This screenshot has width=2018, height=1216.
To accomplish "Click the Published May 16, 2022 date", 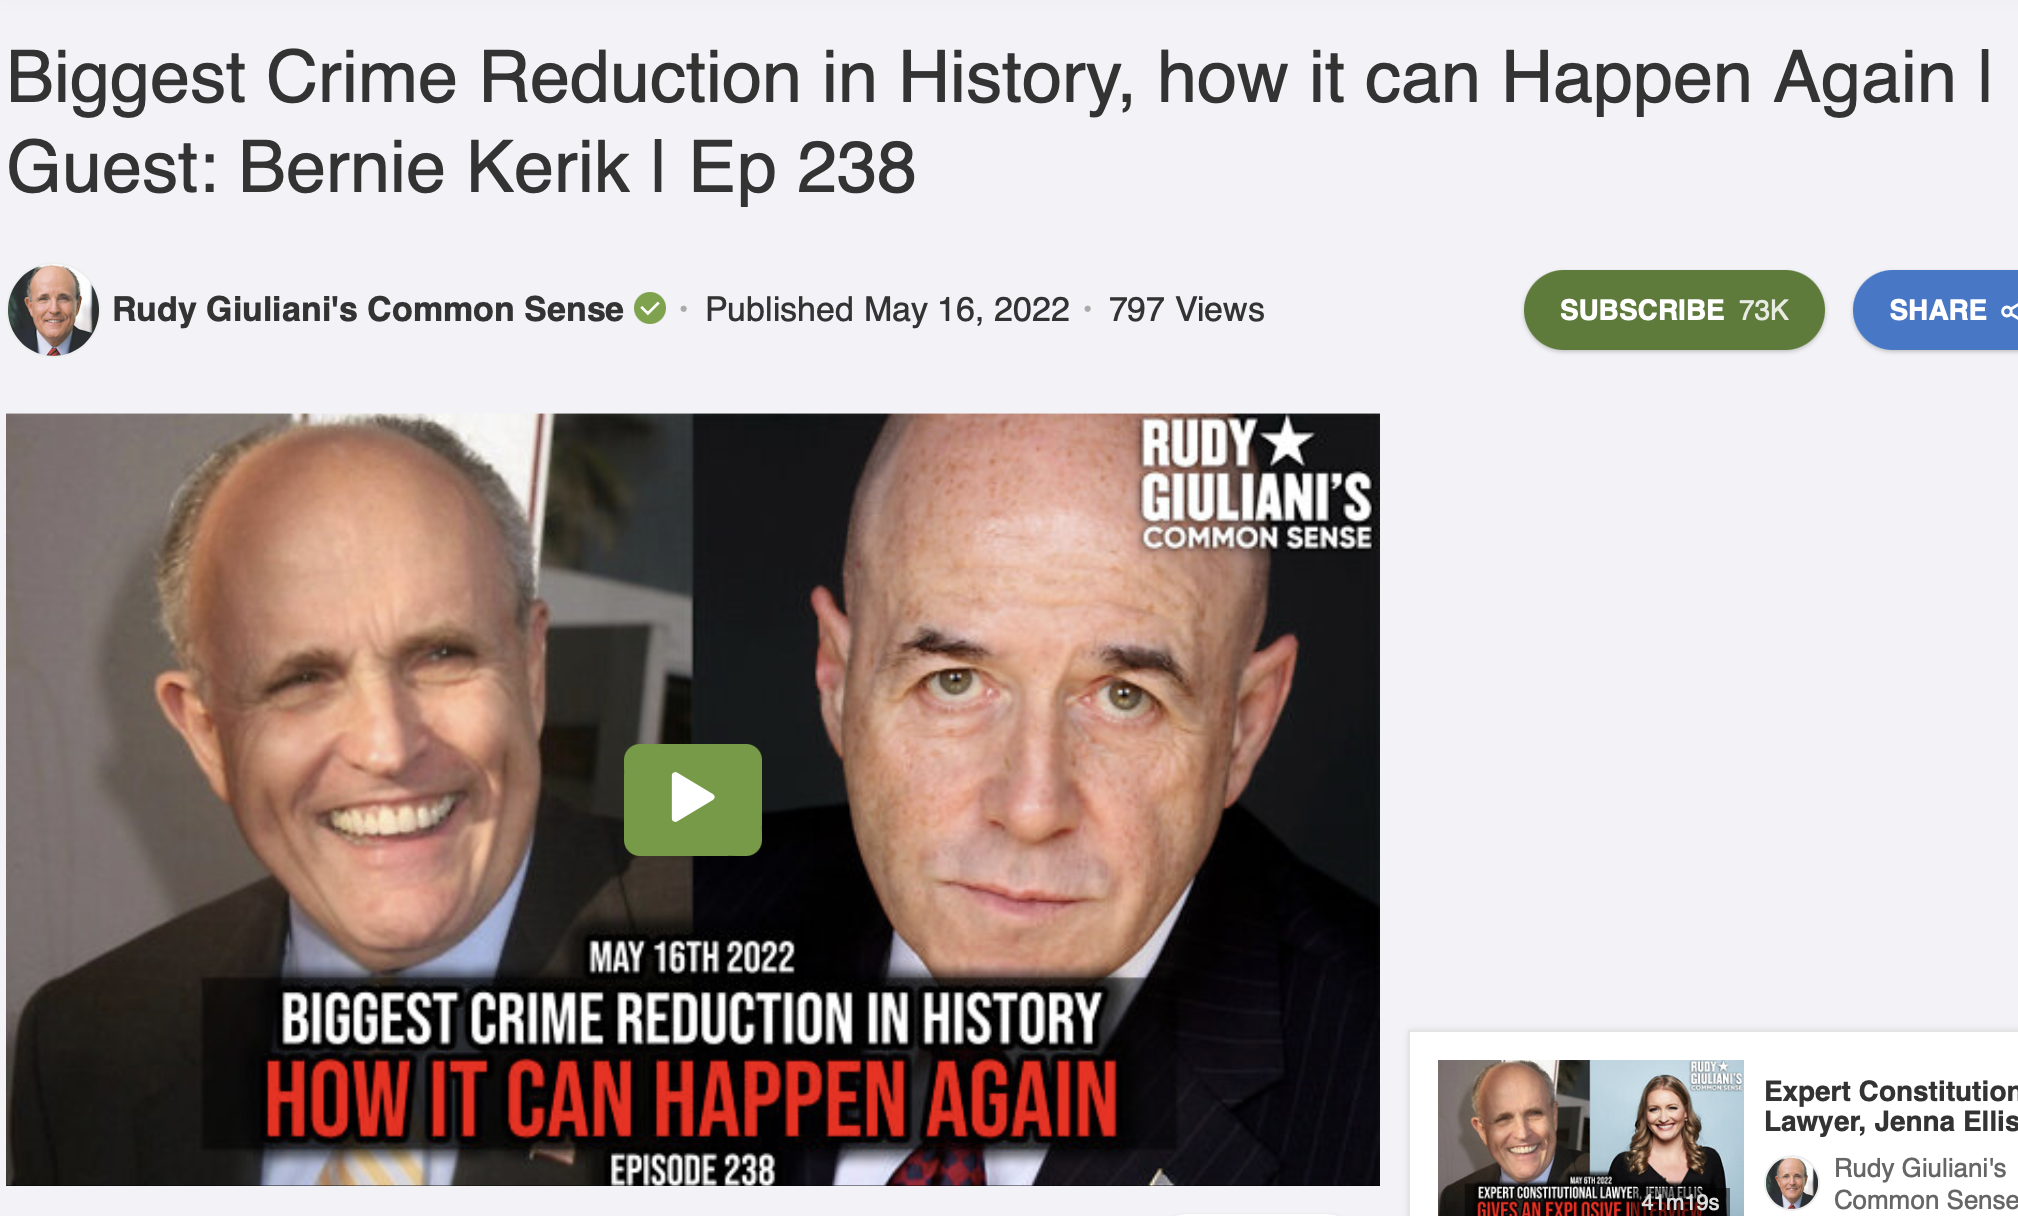I will point(887,309).
